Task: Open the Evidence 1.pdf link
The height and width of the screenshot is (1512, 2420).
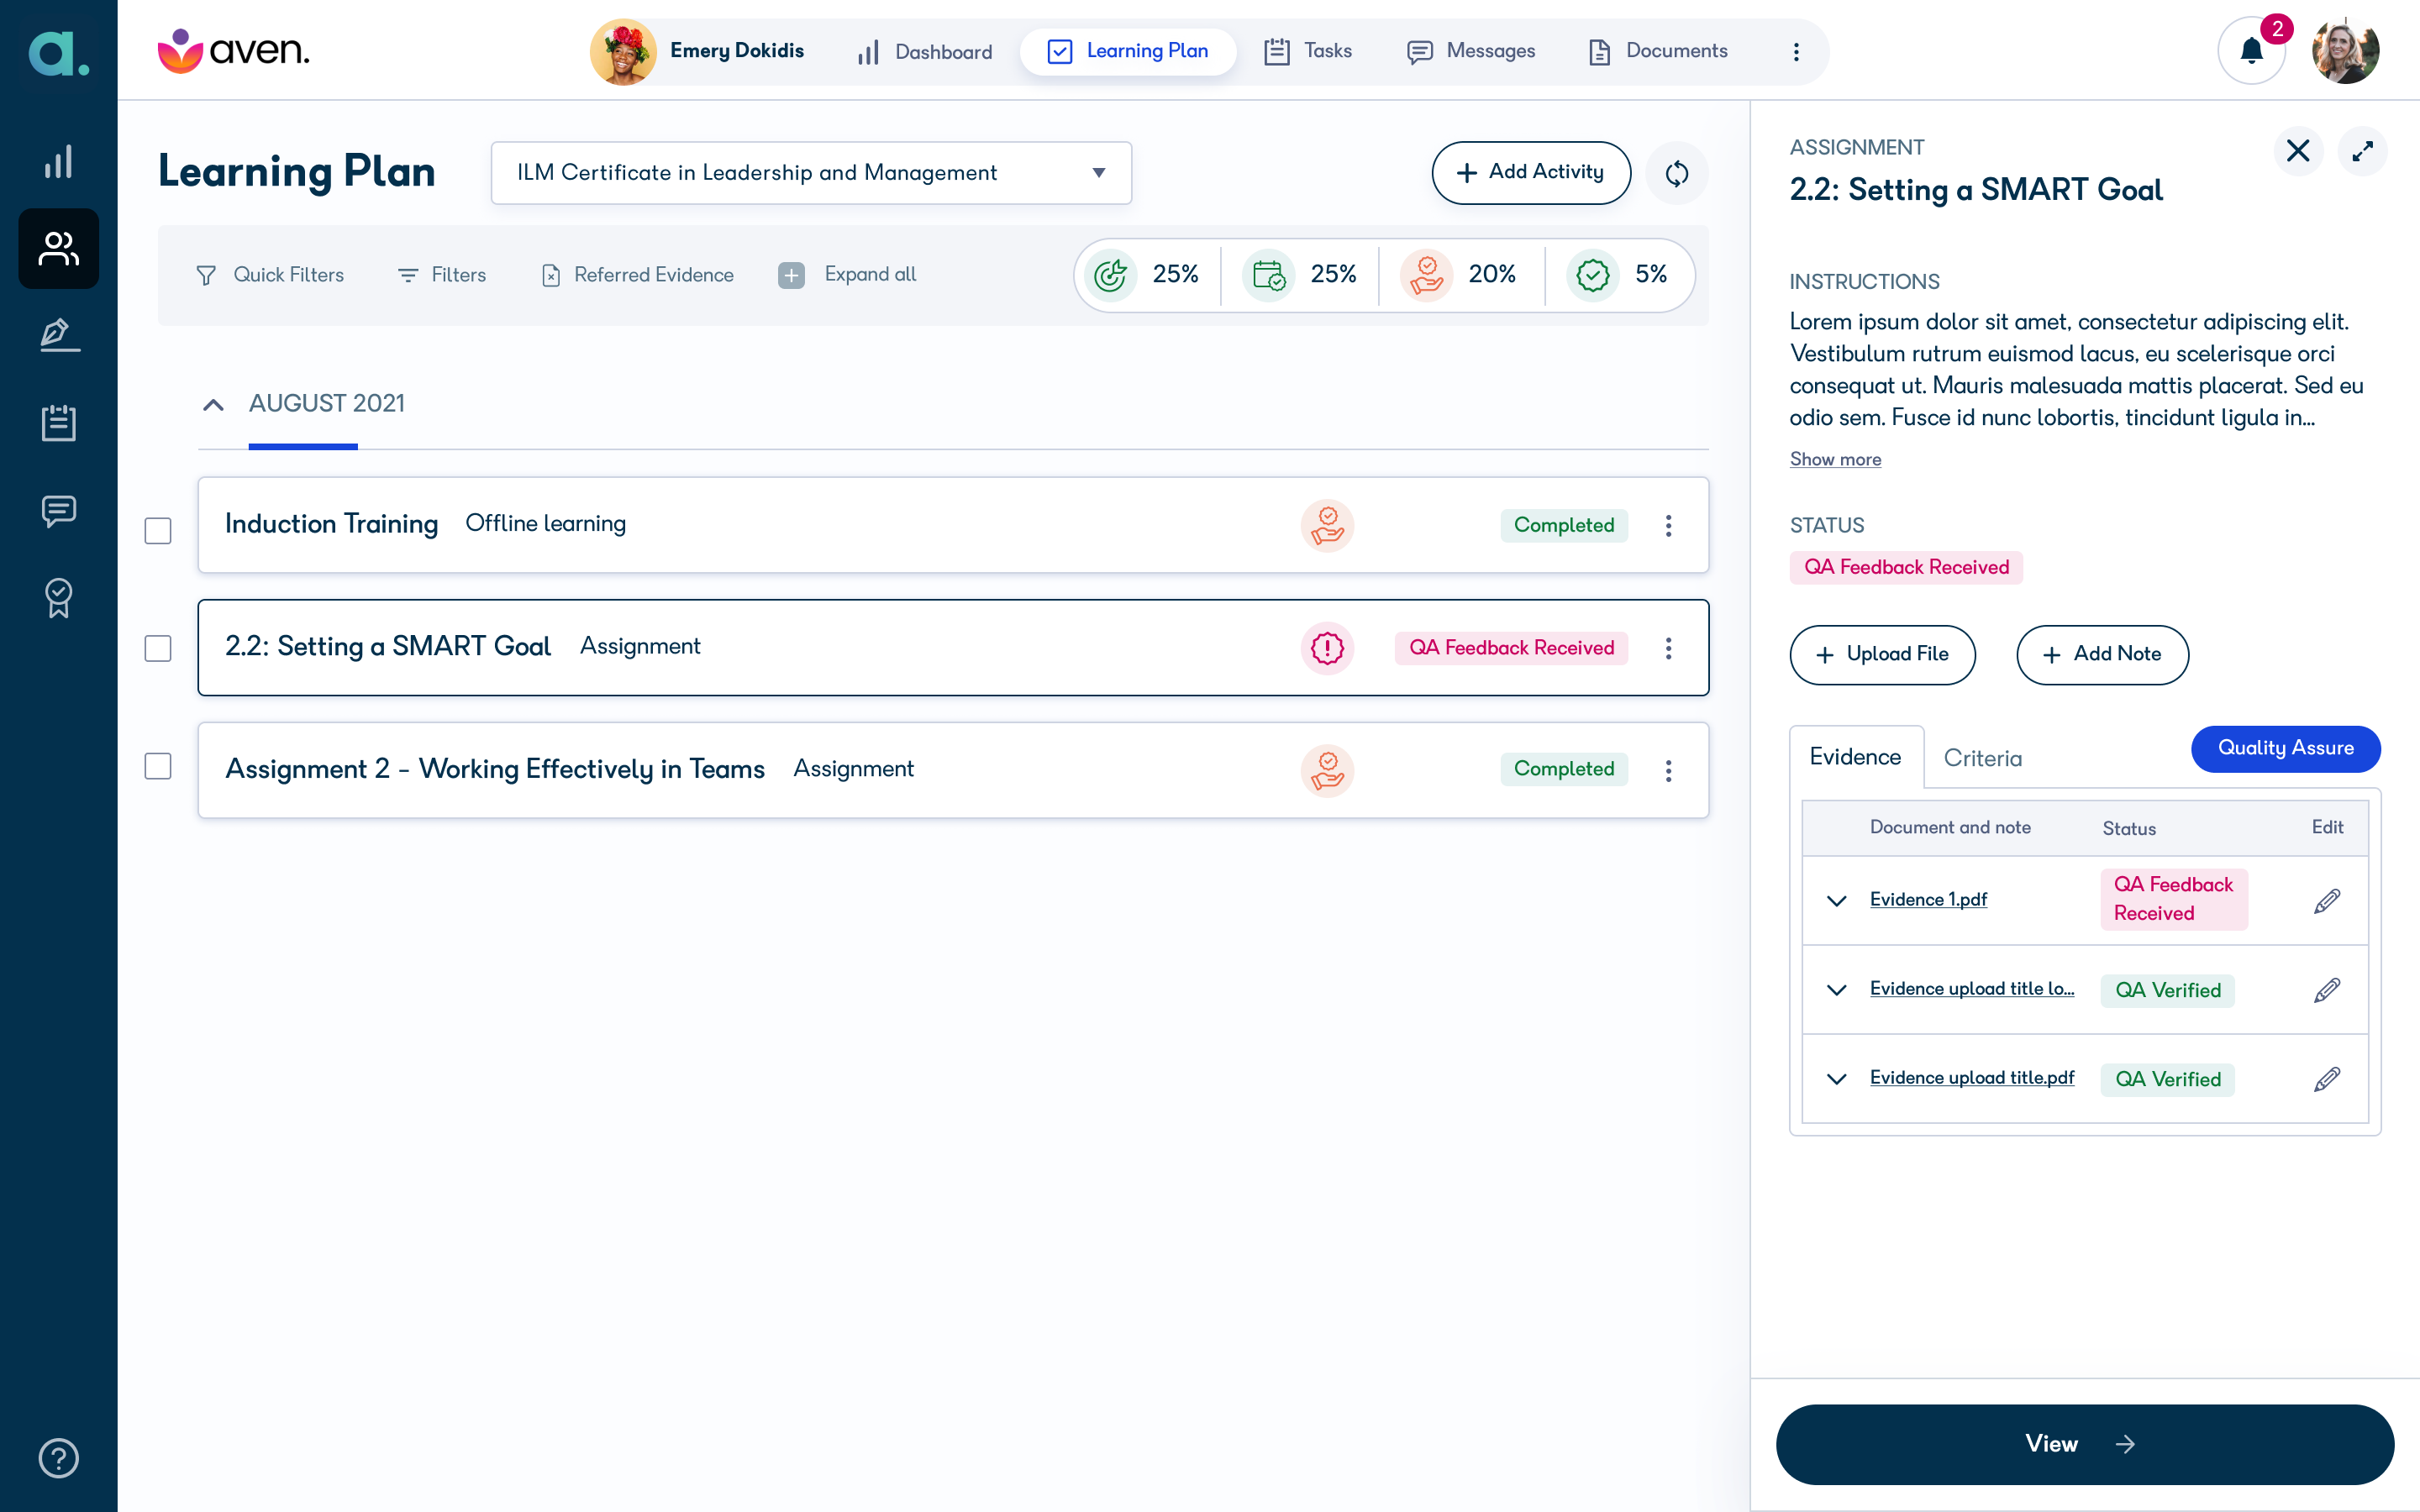Action: pyautogui.click(x=1928, y=899)
